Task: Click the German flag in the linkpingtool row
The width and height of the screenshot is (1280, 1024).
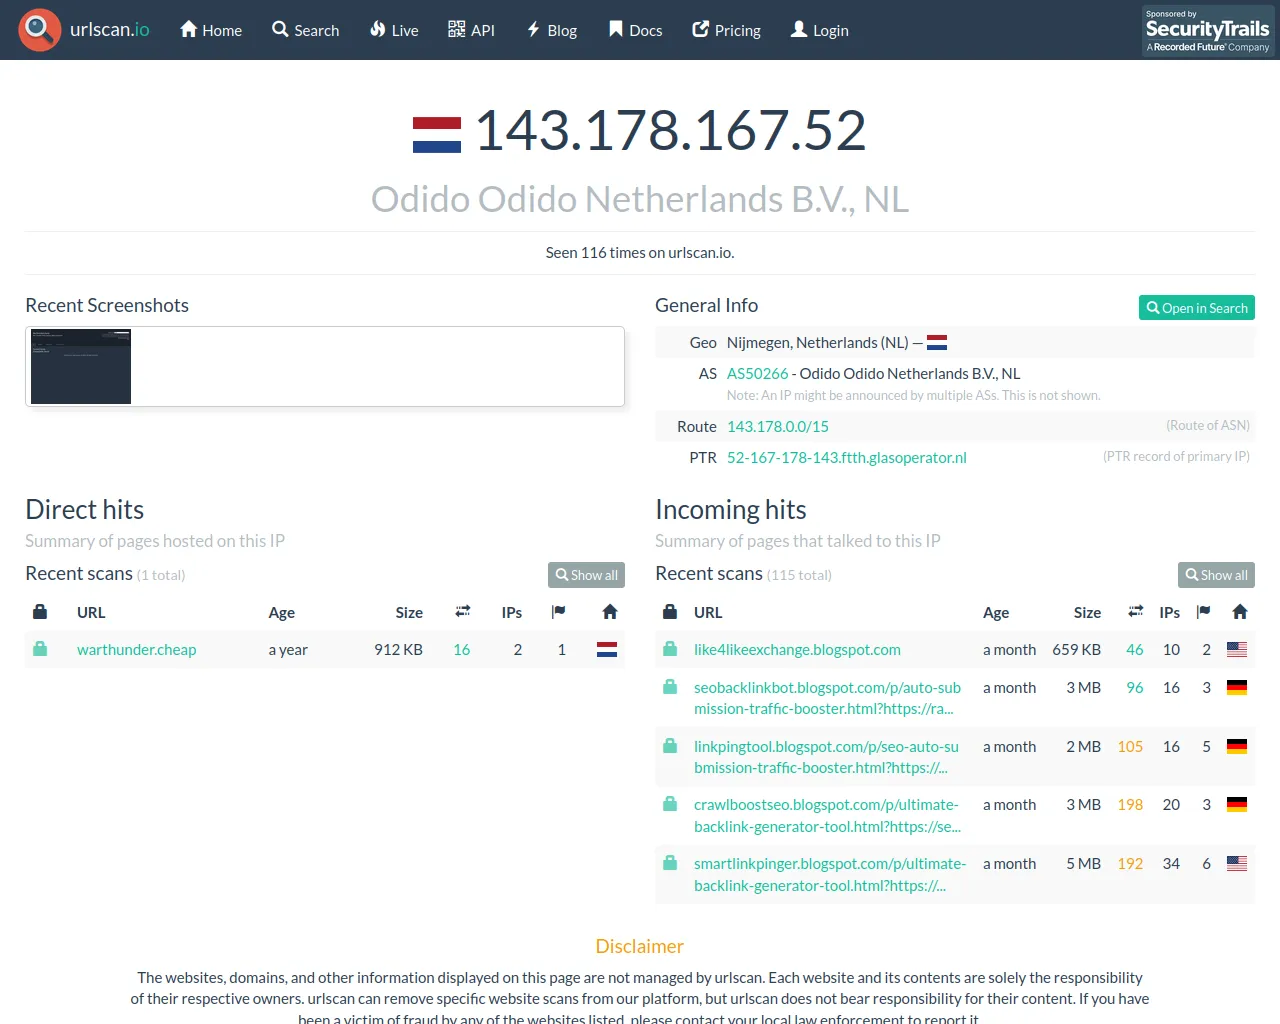Action: point(1237,746)
